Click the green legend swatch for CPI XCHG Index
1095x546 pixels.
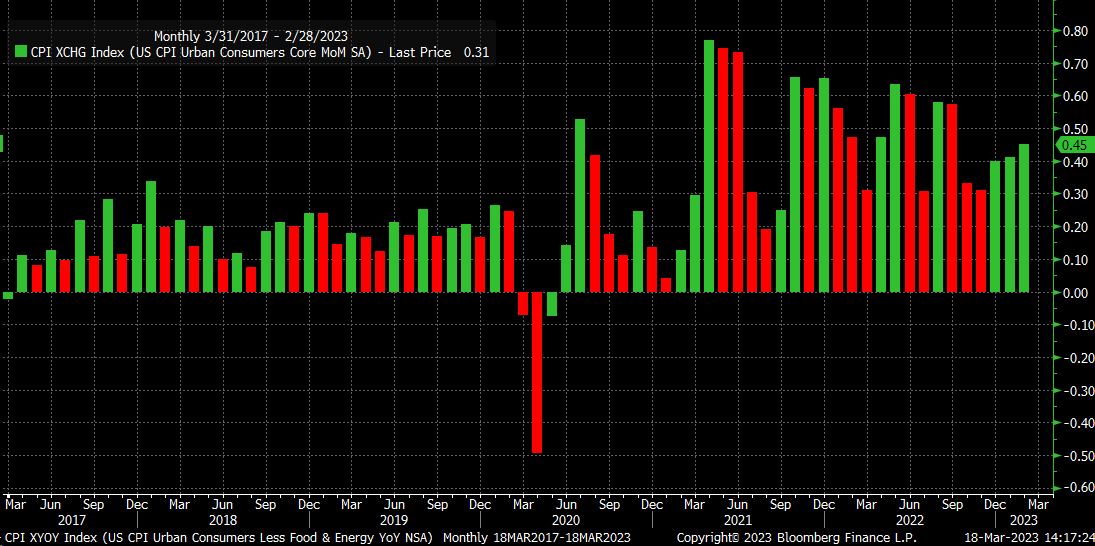[x=21, y=51]
